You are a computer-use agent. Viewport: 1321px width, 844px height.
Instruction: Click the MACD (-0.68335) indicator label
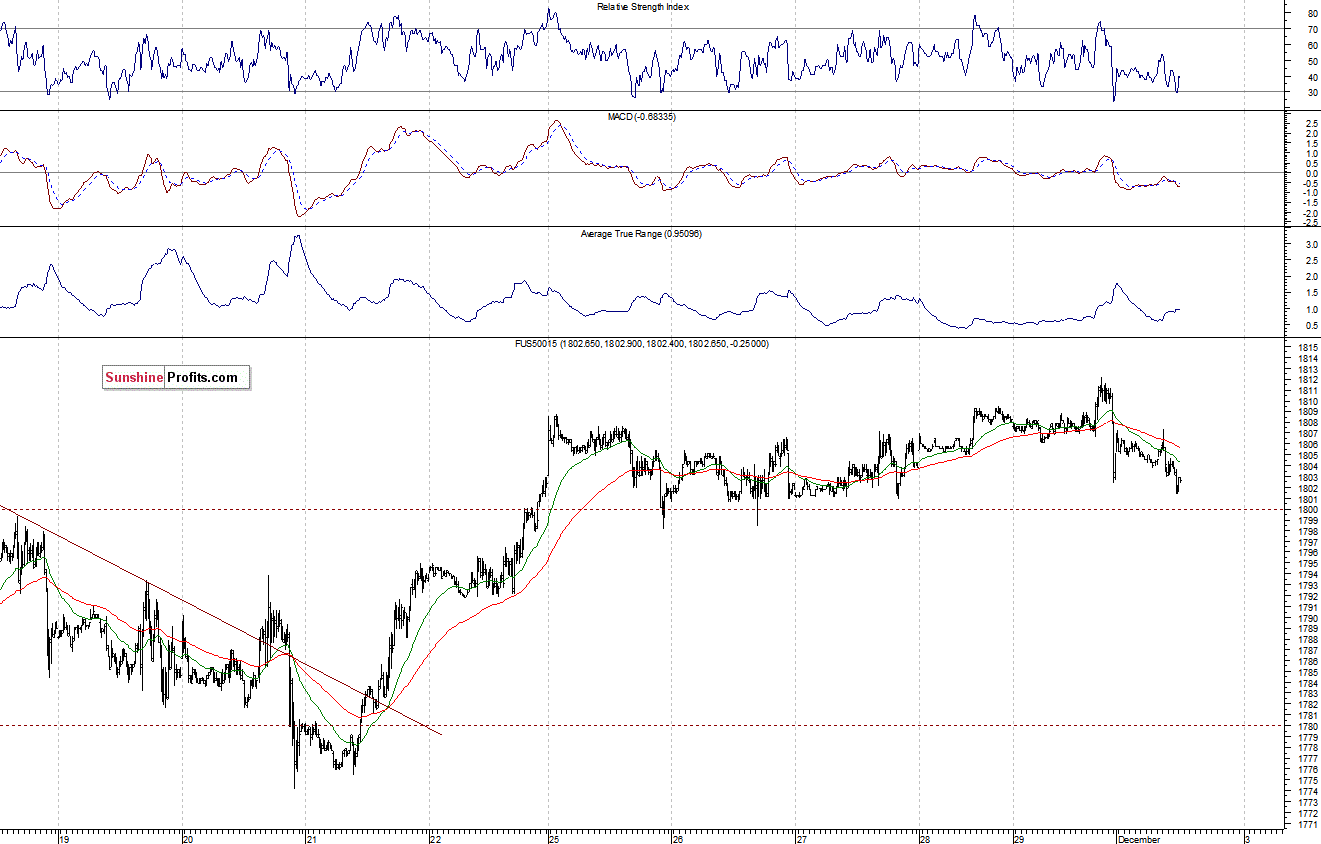(x=641, y=117)
